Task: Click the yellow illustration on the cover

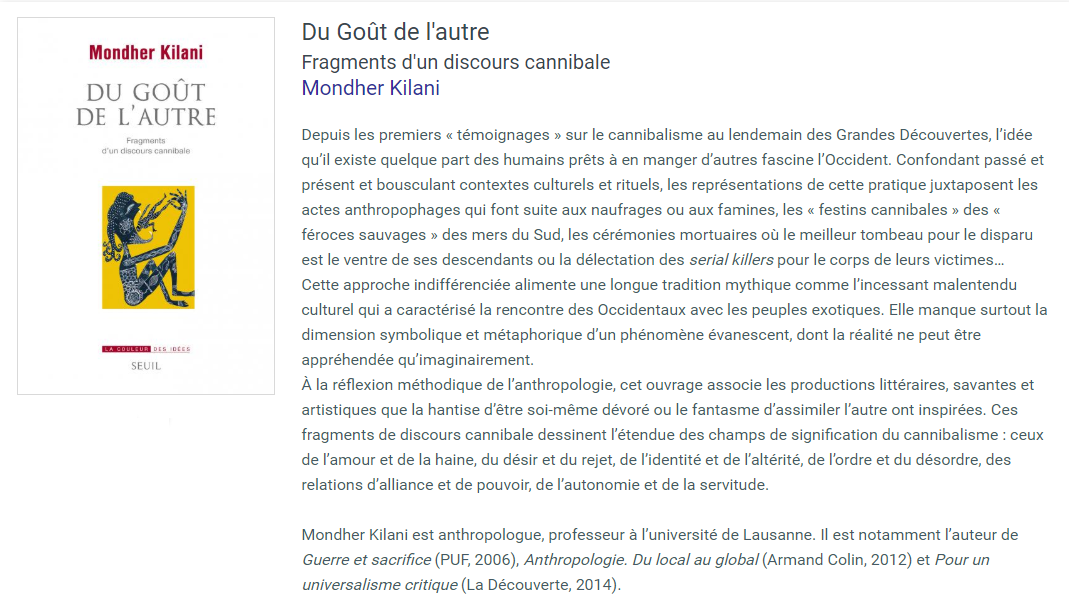Action: [148, 247]
